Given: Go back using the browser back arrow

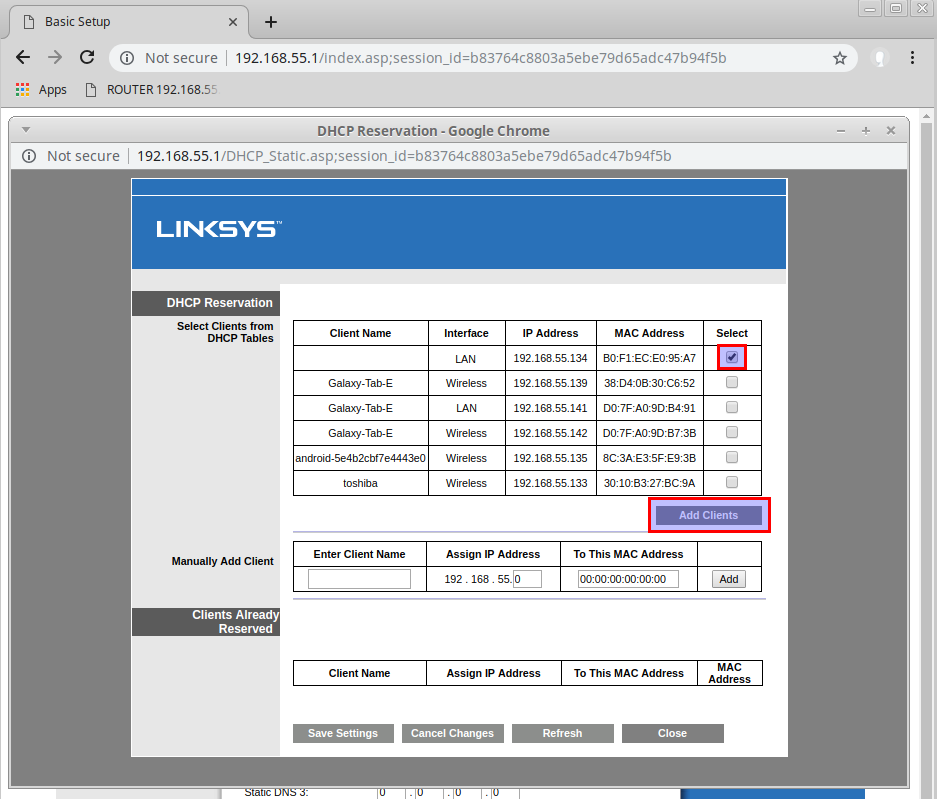Looking at the screenshot, I should point(23,57).
